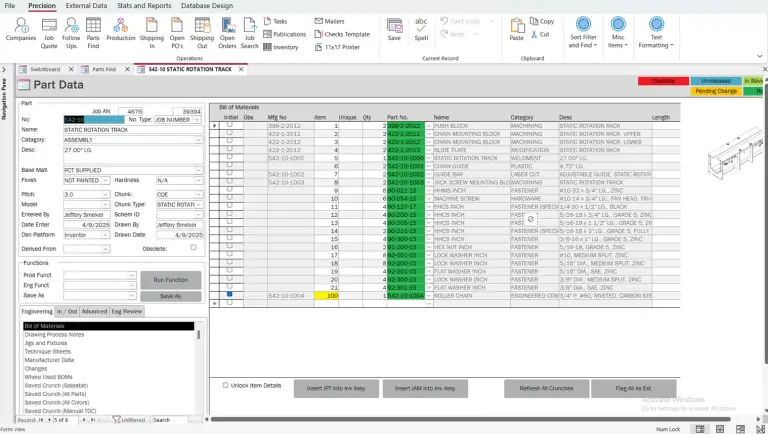This screenshot has height=434, width=768.
Task: Enable Unlock Item Details checkbox
Action: tap(225, 386)
